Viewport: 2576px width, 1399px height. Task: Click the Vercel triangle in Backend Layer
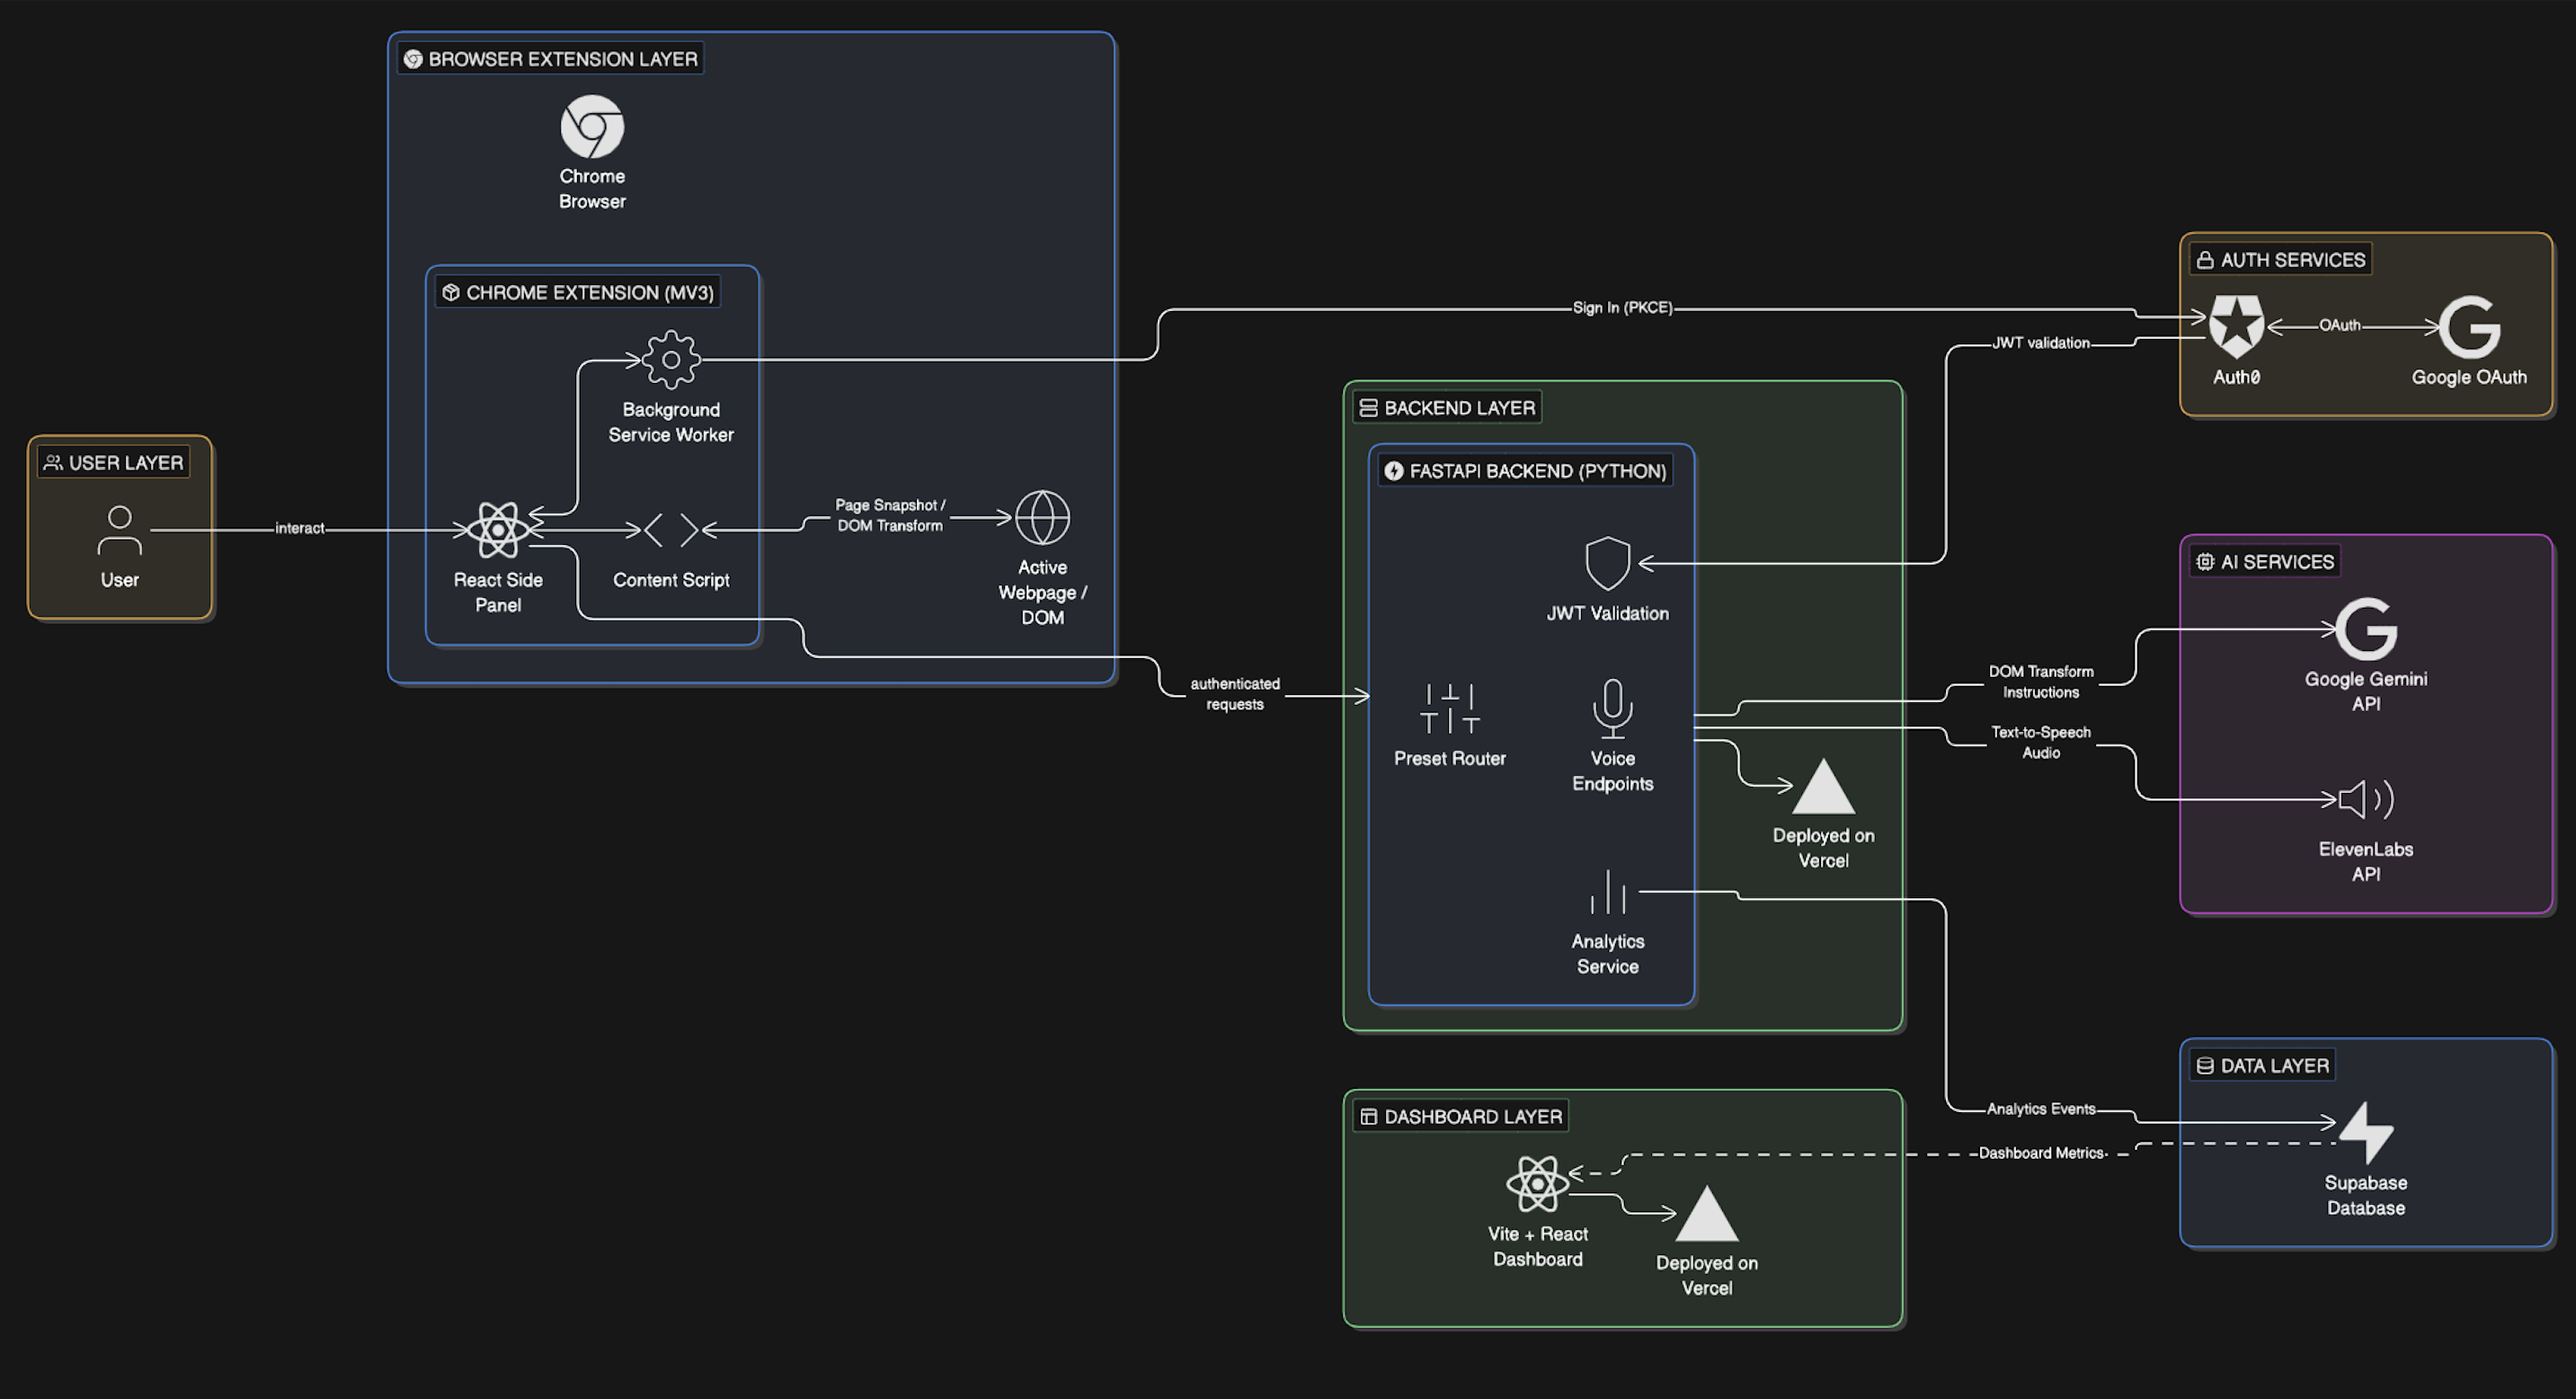[1823, 786]
